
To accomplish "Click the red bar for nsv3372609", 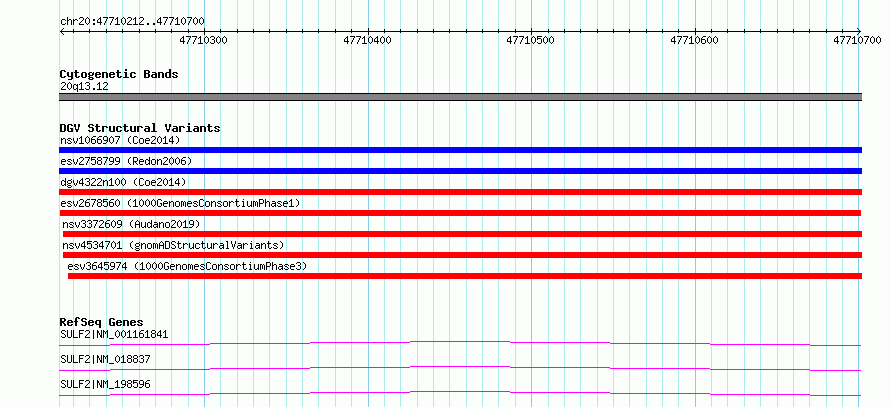I will click(463, 234).
